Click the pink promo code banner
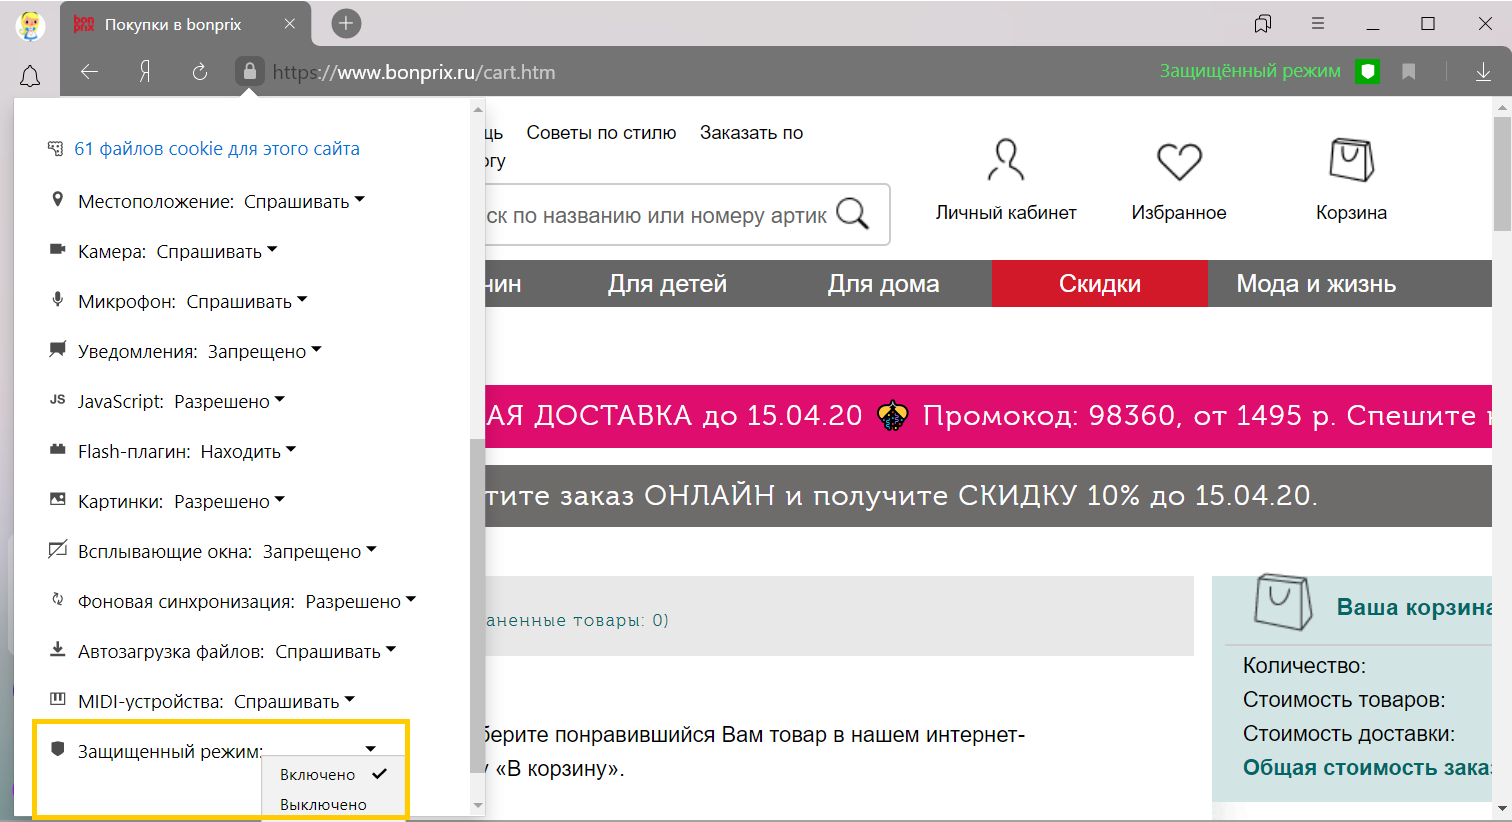 (988, 416)
